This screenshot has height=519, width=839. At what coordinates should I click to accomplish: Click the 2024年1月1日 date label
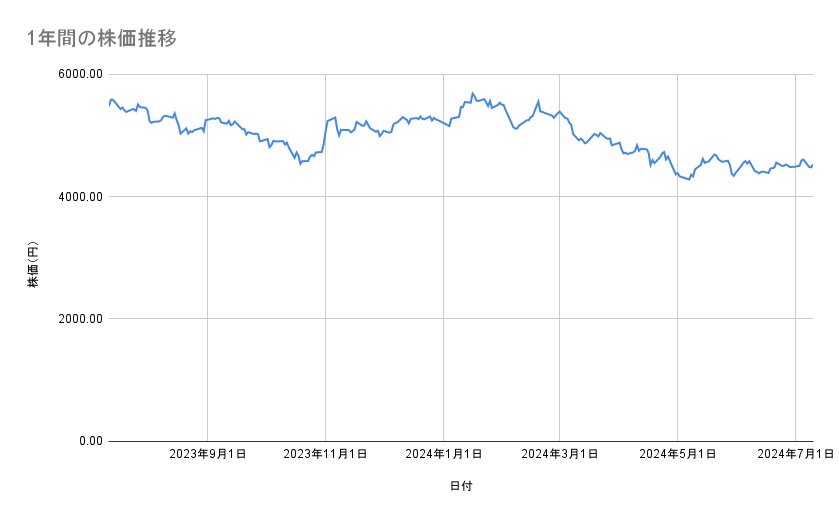(443, 455)
